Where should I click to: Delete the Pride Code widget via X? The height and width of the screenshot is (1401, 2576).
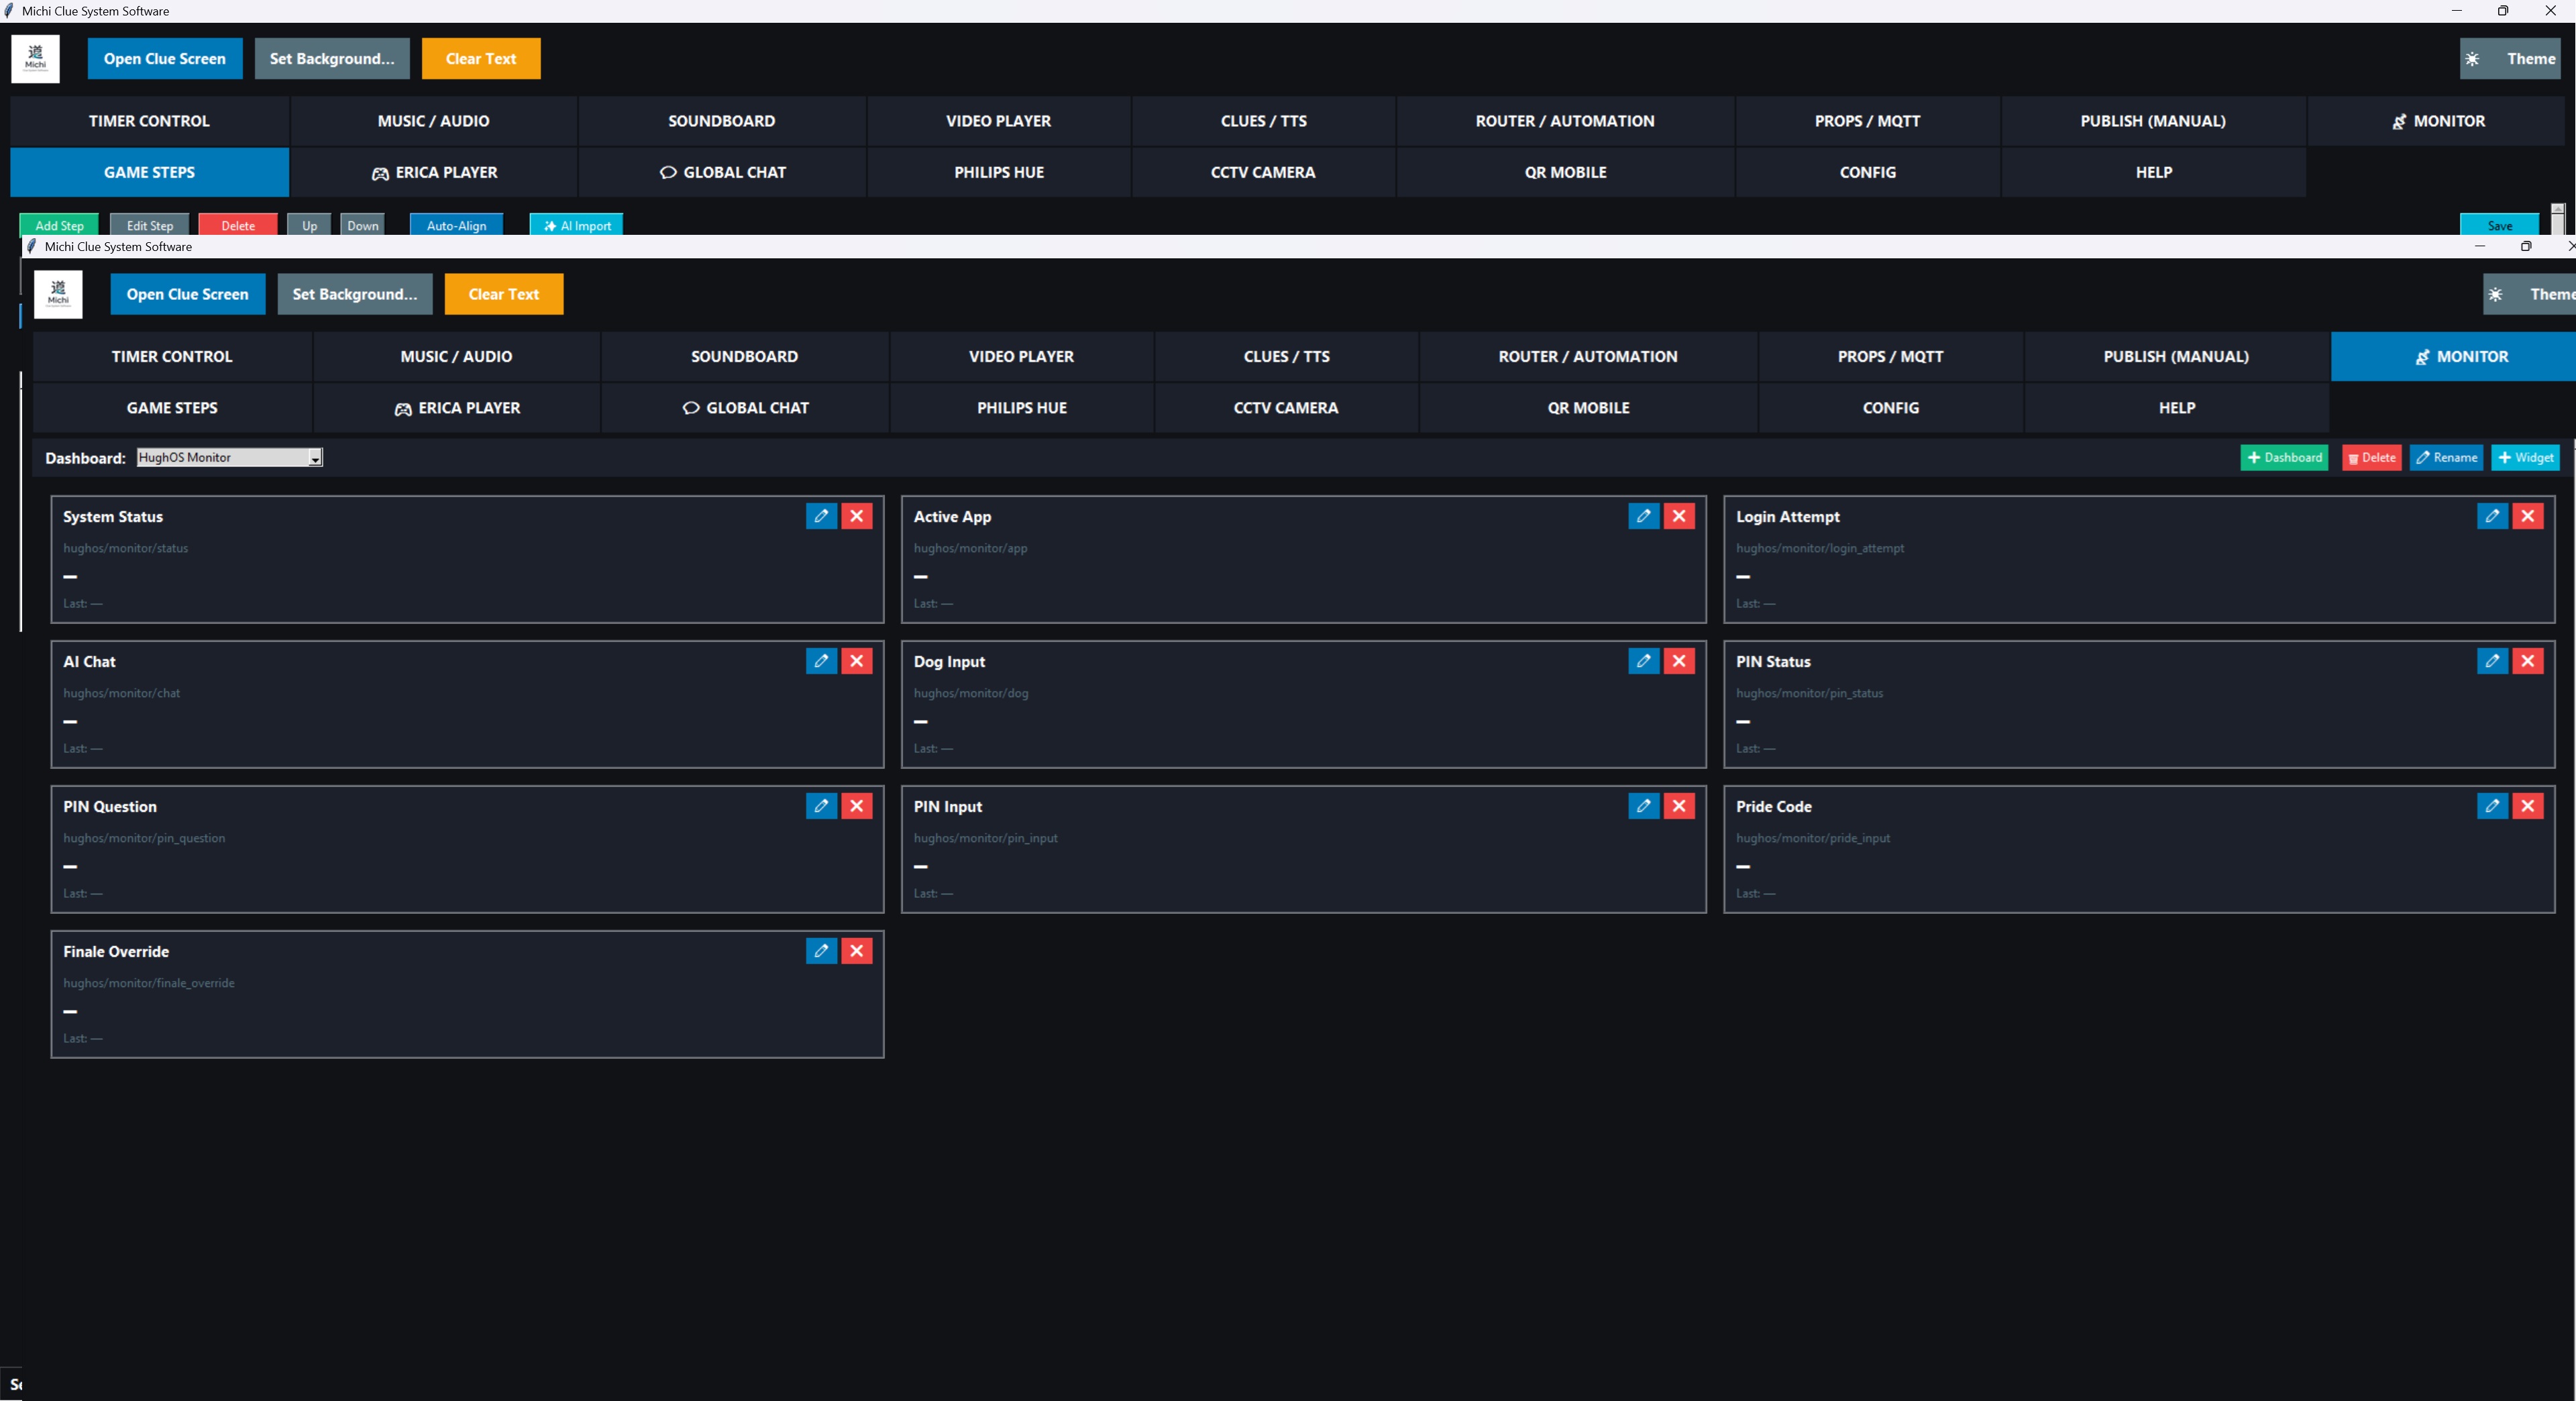(2528, 806)
